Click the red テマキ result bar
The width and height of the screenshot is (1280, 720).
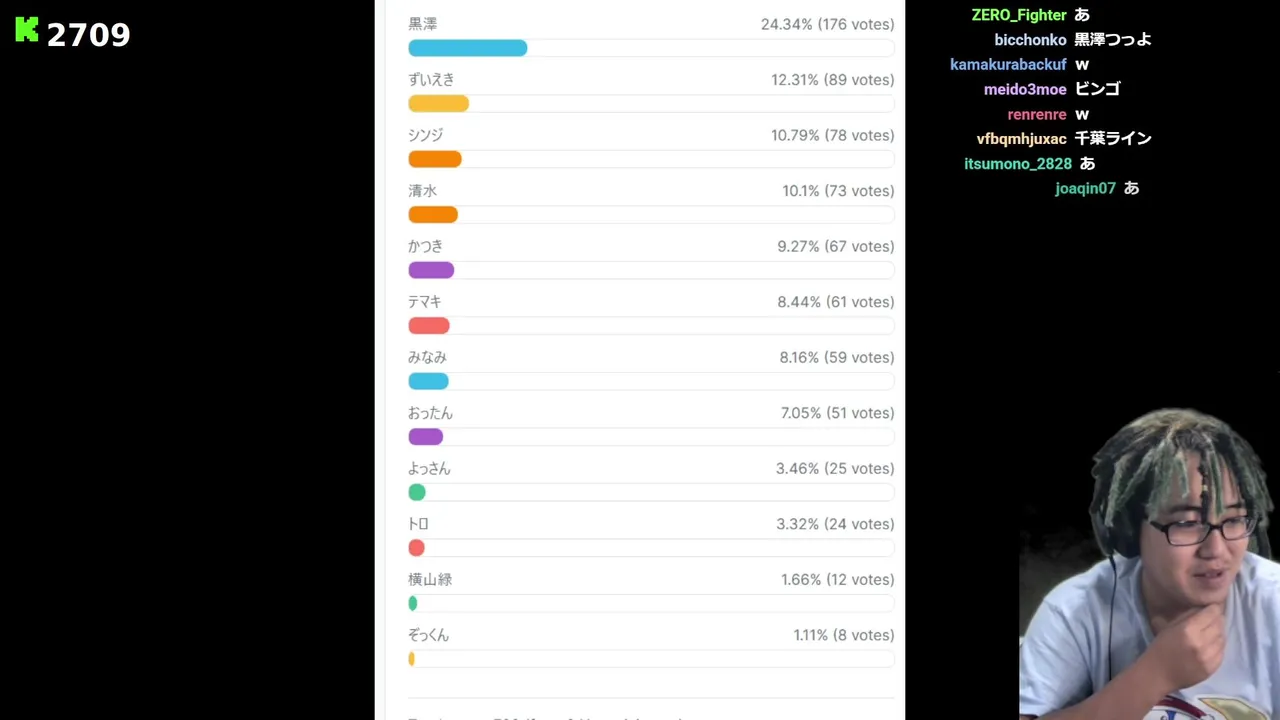429,326
